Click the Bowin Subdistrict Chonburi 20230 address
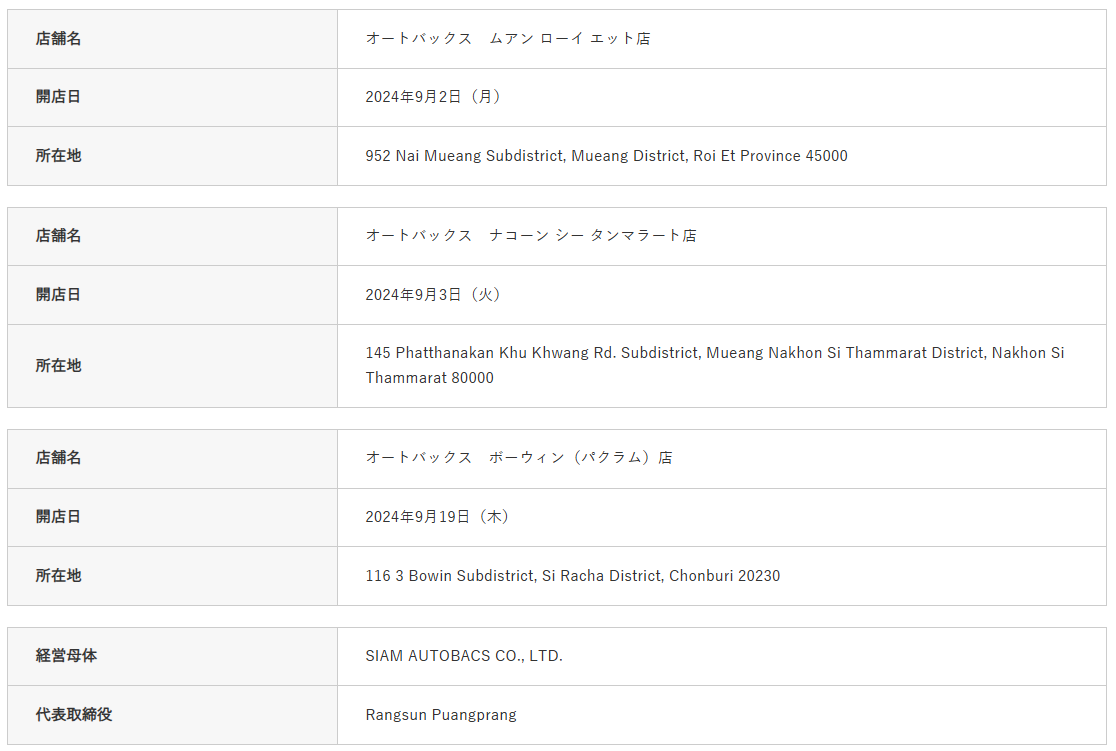Viewport: 1116px width, 751px height. click(572, 576)
